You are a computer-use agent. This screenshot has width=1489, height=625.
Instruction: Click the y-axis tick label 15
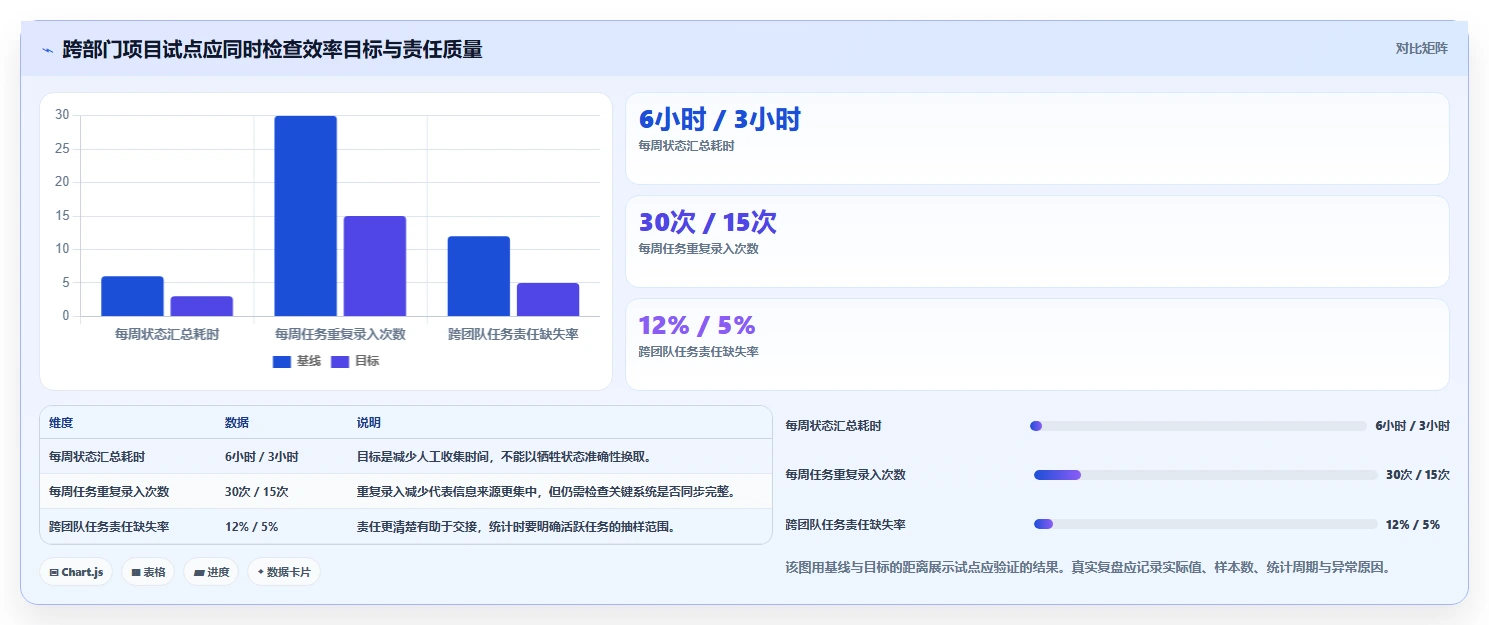tap(62, 216)
